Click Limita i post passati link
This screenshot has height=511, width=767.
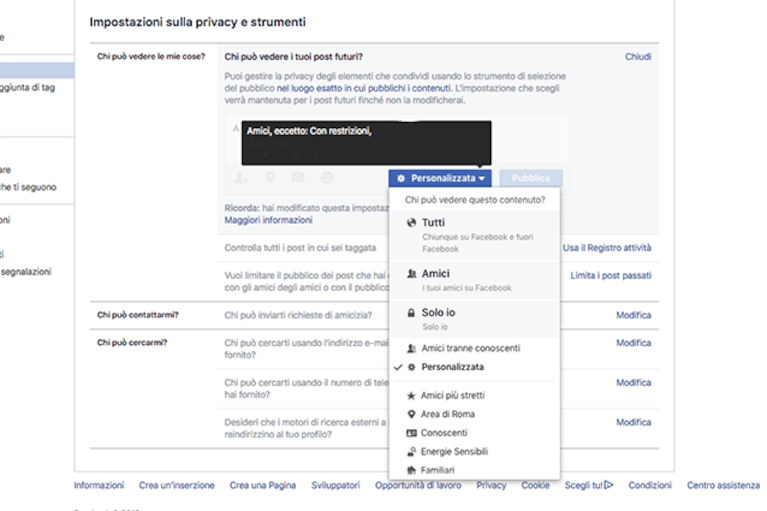610,275
